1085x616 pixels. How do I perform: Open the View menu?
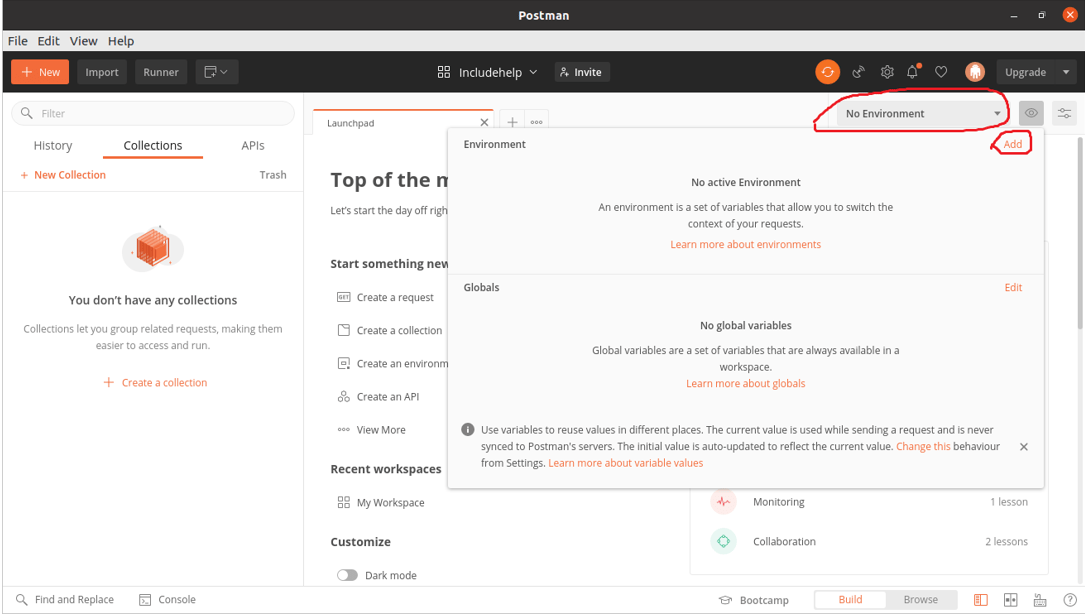click(x=83, y=41)
